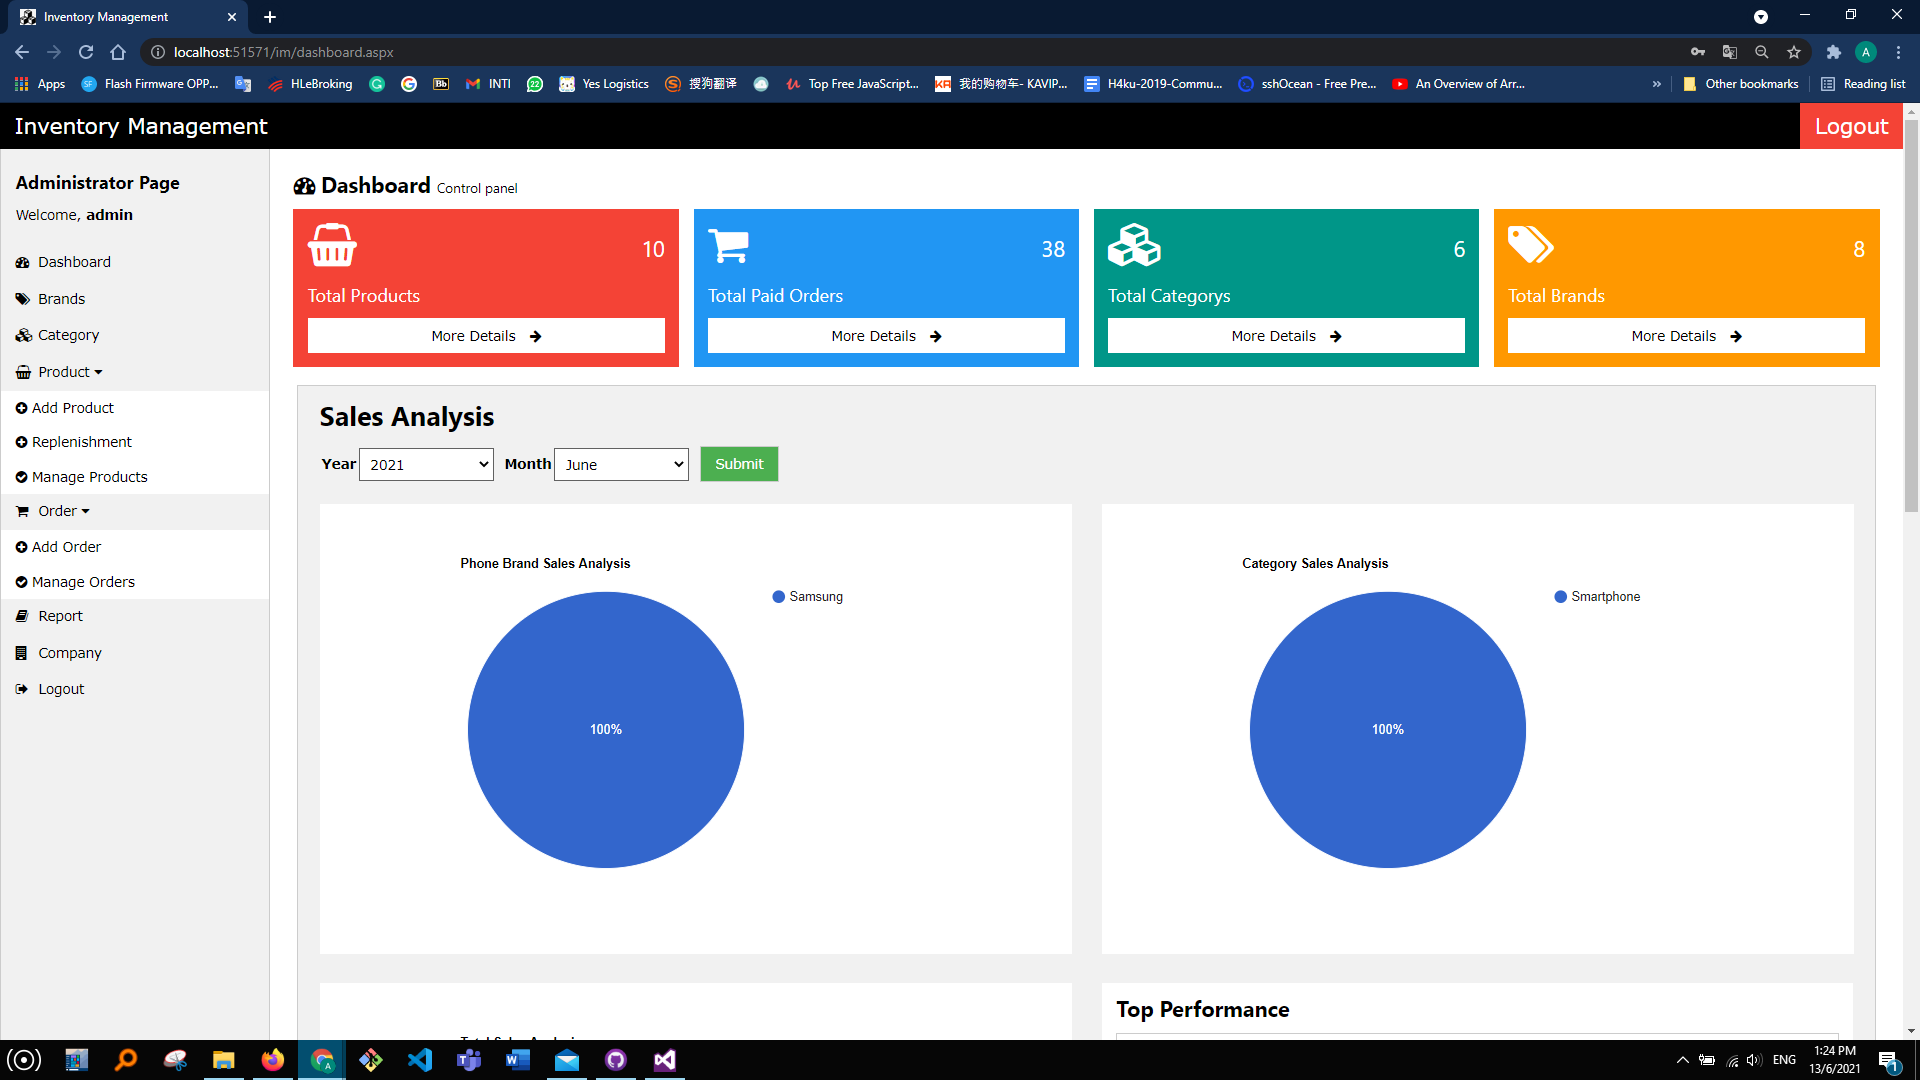Click the browser reload icon
Image resolution: width=1920 pixels, height=1080 pixels.
coord(86,52)
